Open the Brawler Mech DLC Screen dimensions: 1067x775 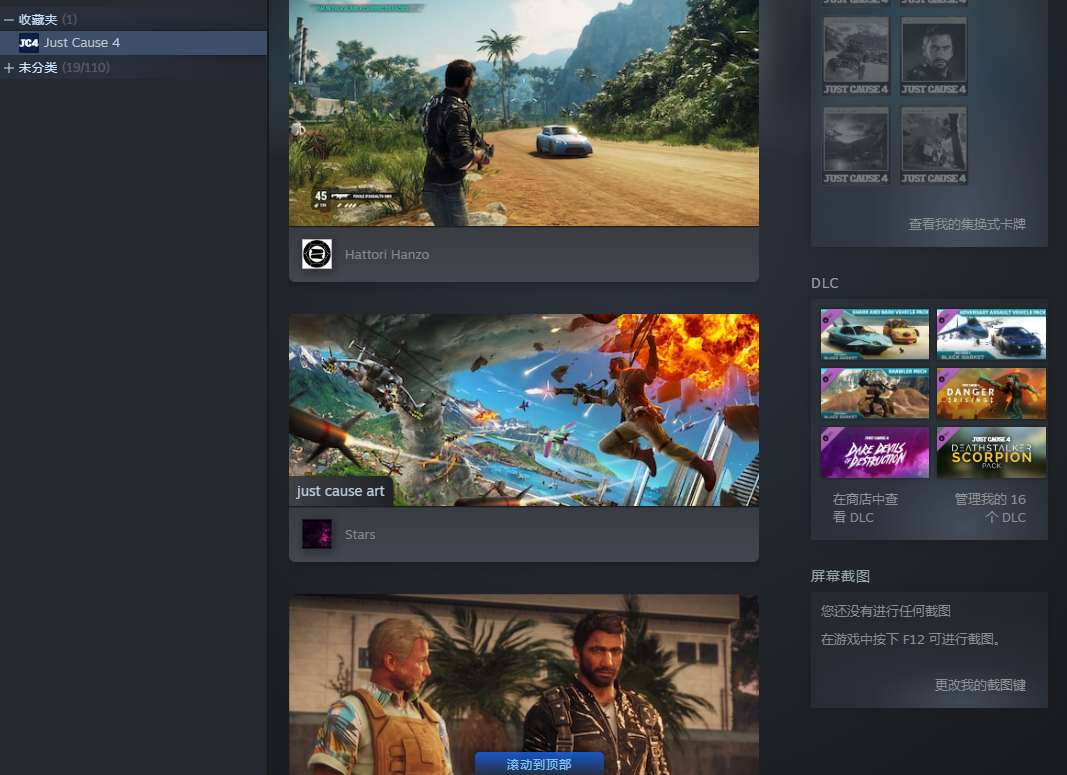875,393
